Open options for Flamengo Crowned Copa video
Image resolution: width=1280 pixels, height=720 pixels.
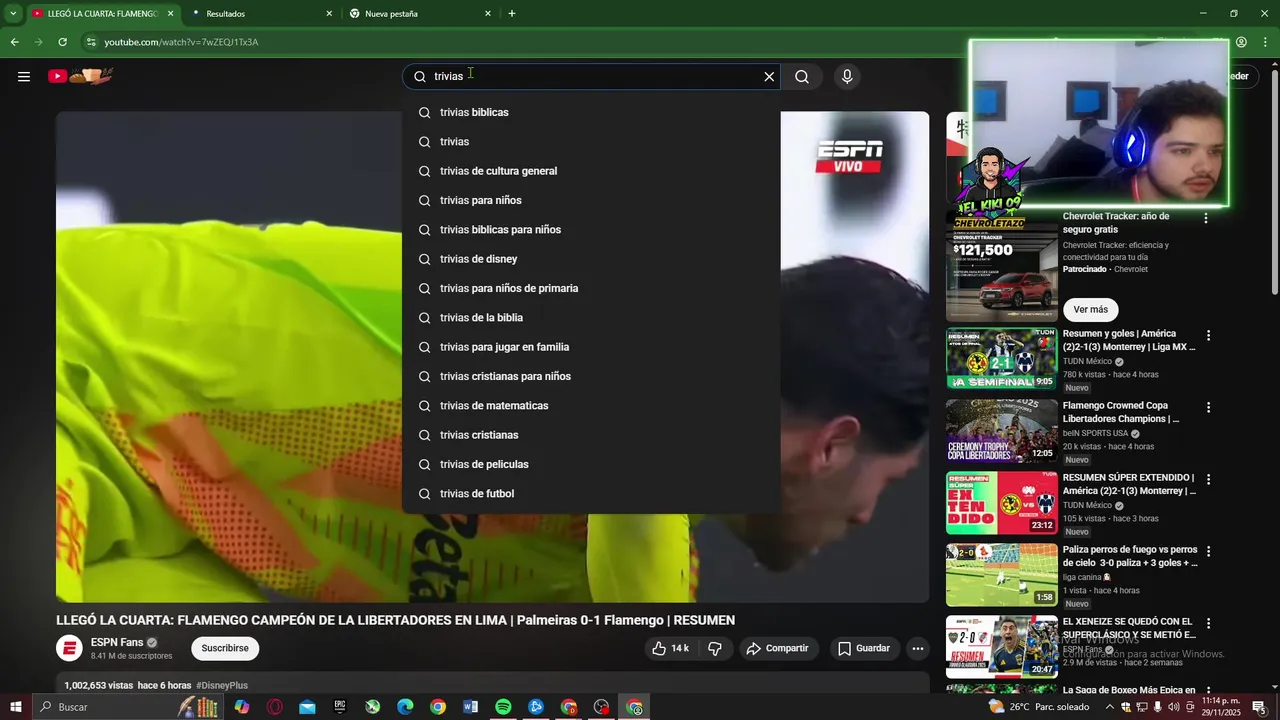pyautogui.click(x=1208, y=408)
